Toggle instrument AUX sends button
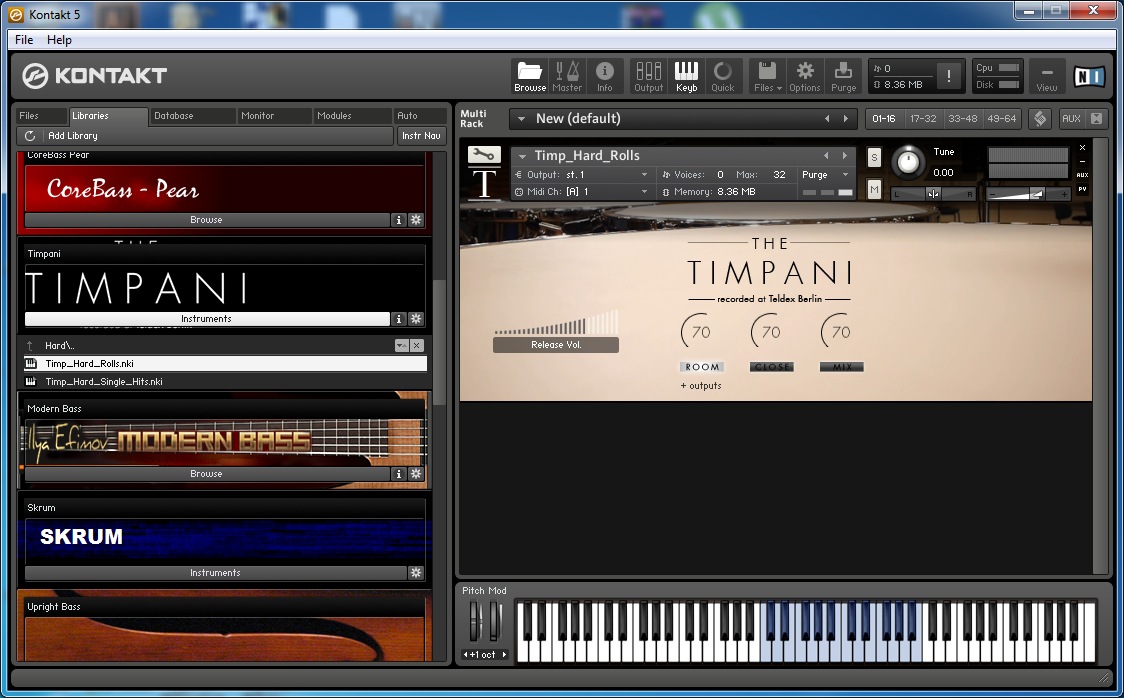 pos(1082,175)
